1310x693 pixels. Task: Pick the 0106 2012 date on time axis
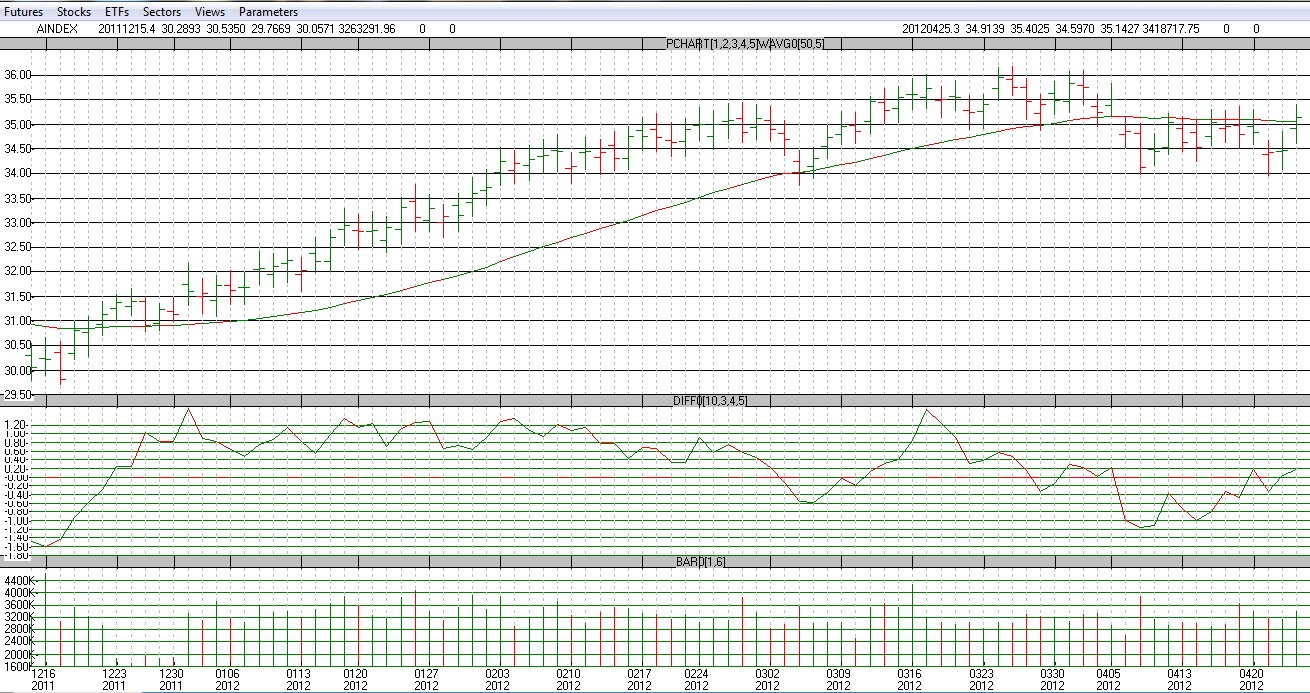(x=227, y=679)
